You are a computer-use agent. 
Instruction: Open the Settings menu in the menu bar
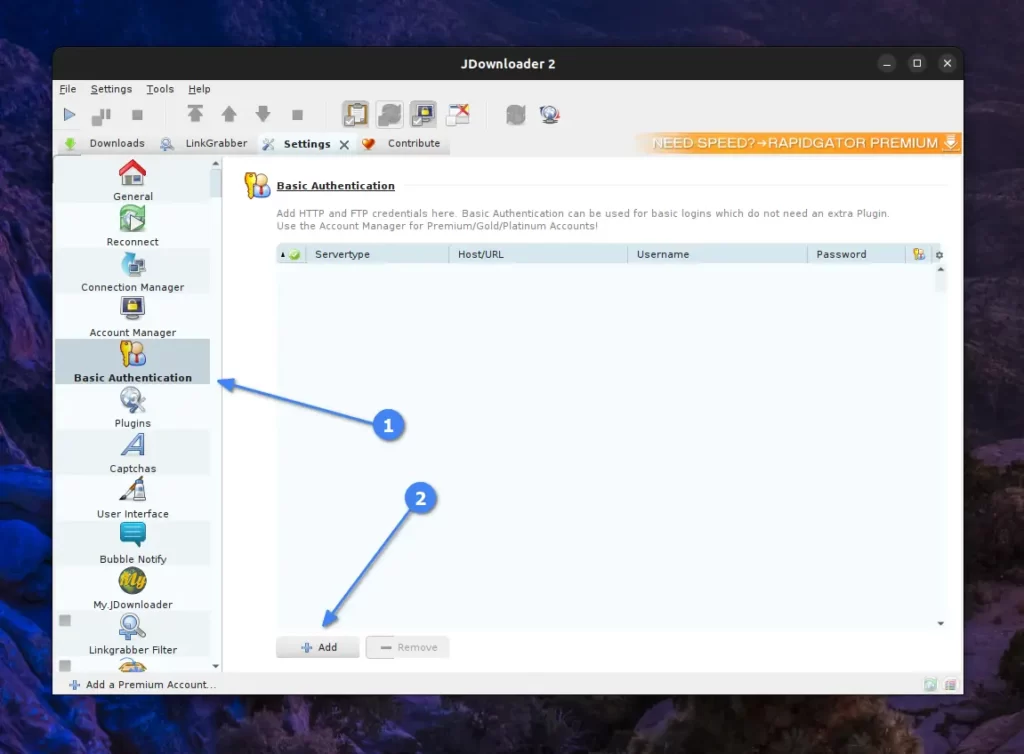point(111,89)
